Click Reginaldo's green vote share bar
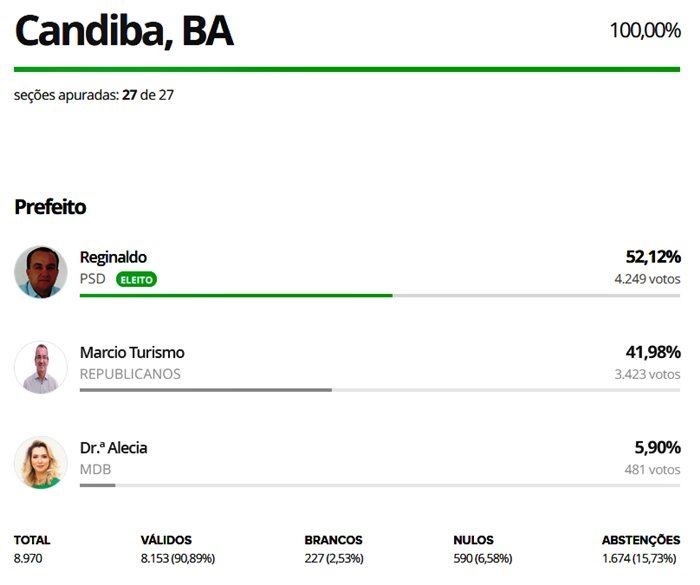Viewport: 700px width, 585px height. (236, 295)
